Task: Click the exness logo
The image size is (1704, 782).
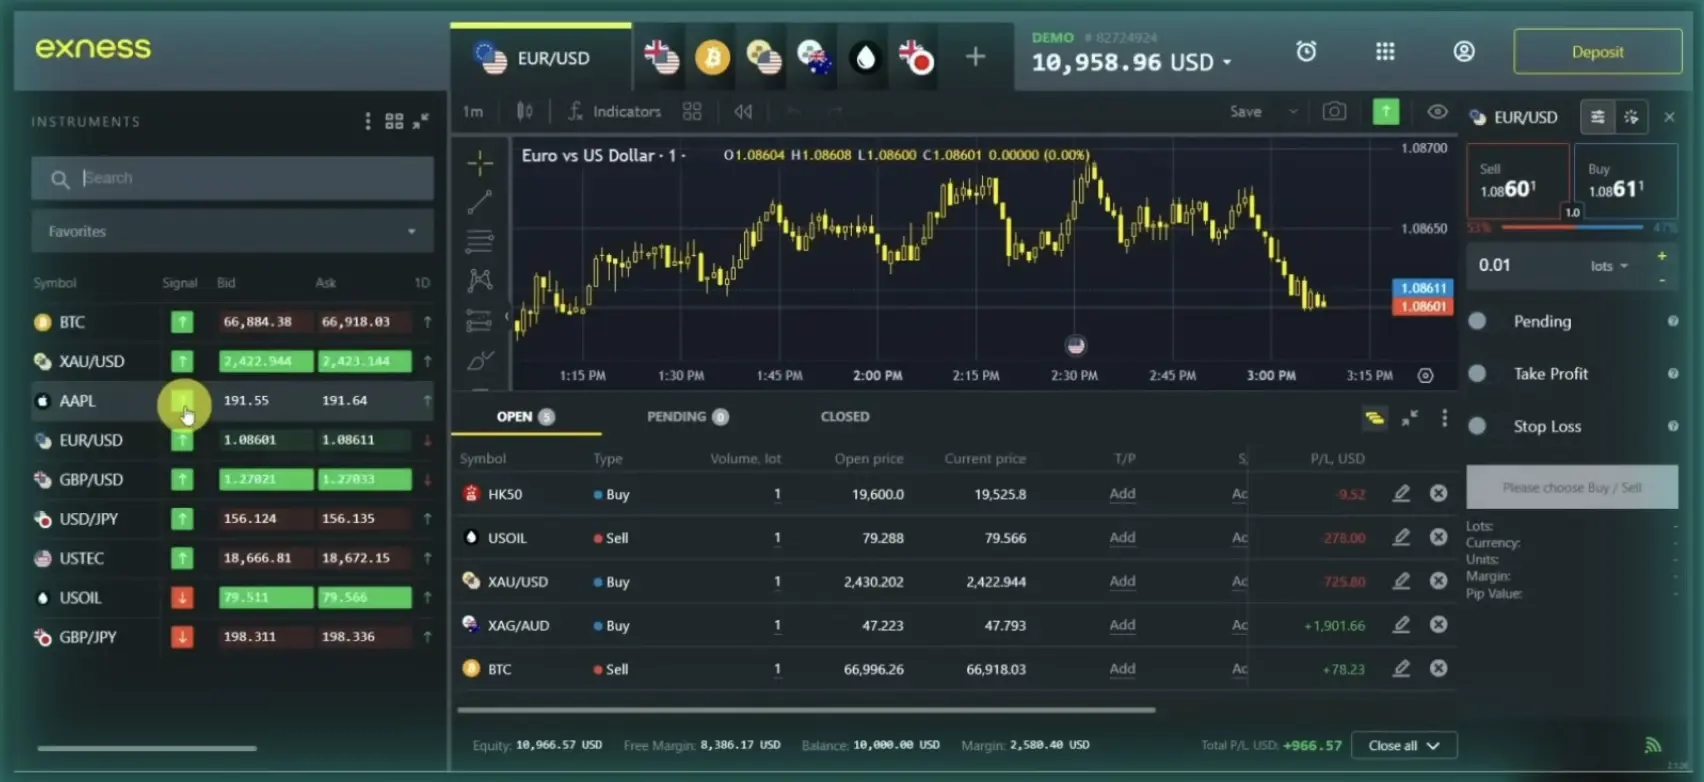Action: pos(93,47)
